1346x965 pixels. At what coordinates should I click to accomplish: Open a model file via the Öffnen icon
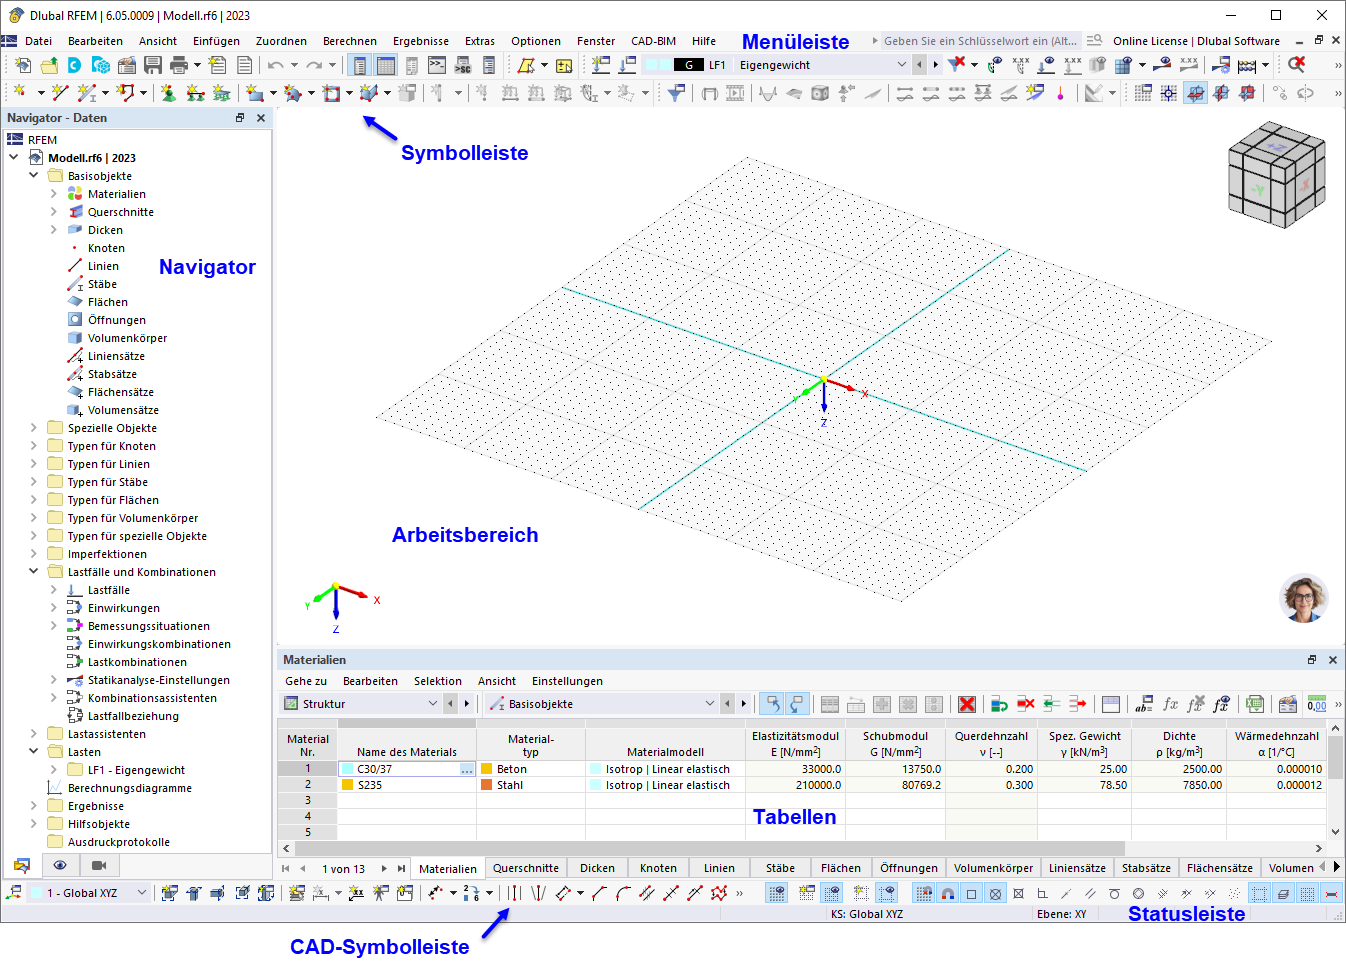point(47,64)
